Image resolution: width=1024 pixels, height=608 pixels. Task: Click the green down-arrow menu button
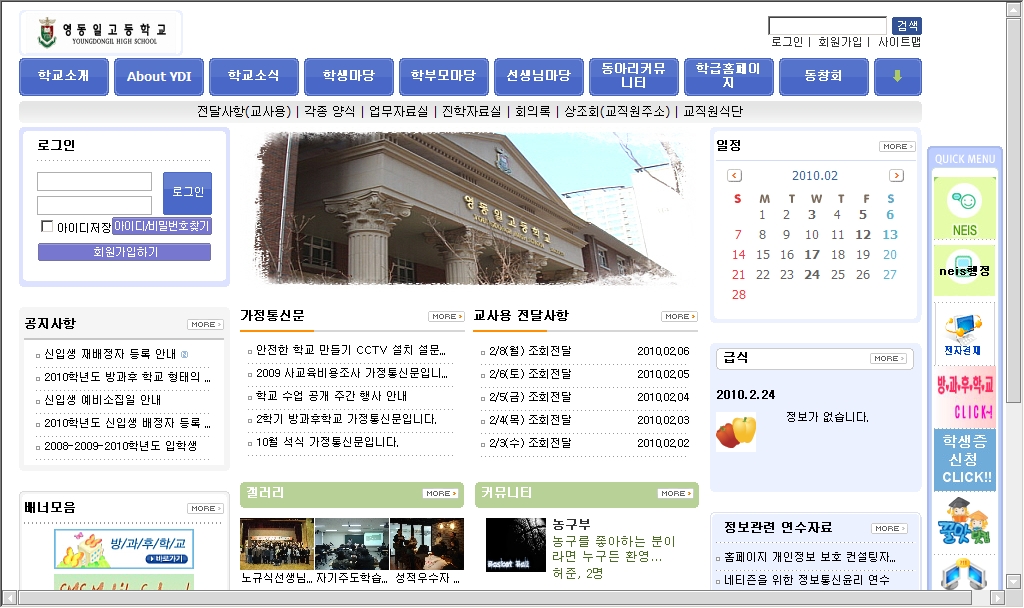(897, 76)
